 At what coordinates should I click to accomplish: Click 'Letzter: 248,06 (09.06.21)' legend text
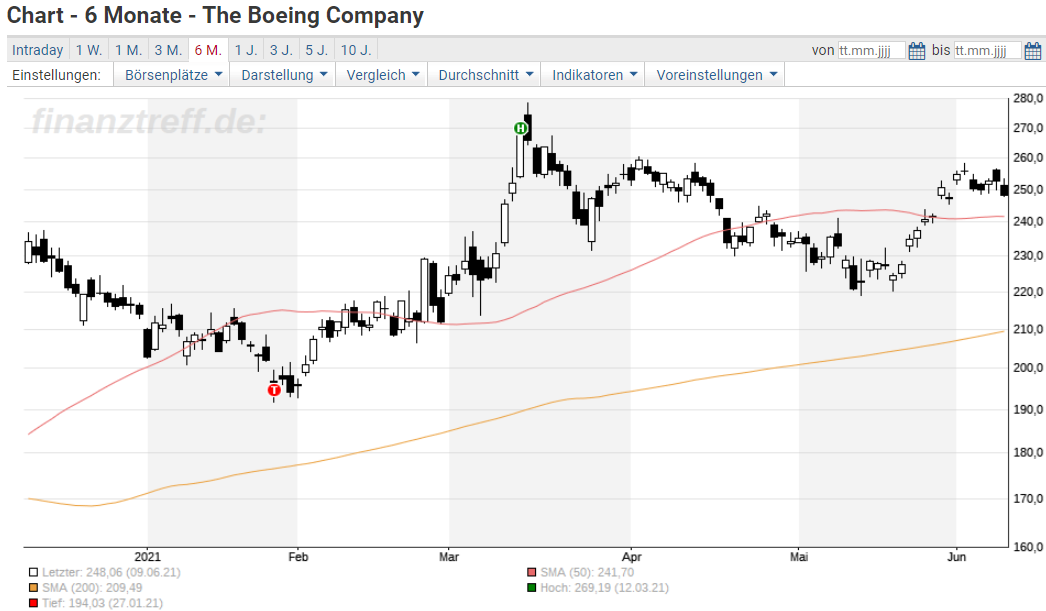point(111,572)
